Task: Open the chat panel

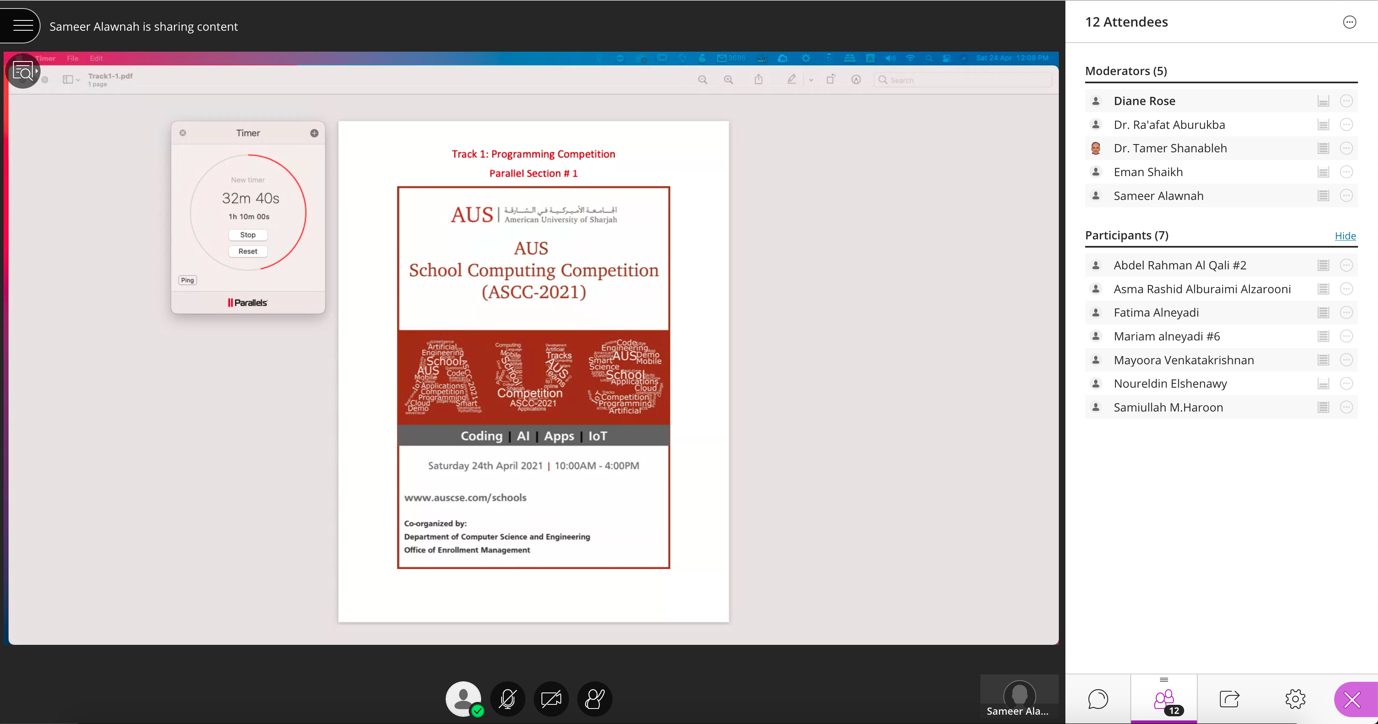Action: pos(1098,699)
